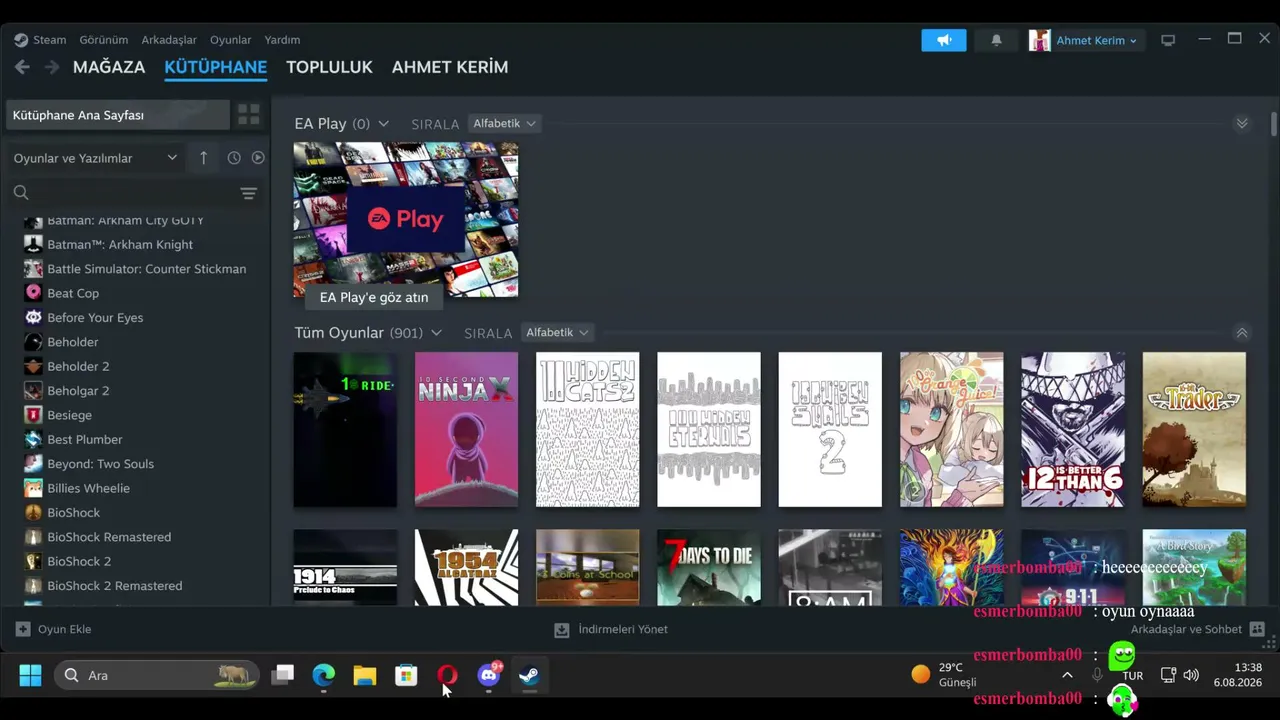Screen dimensions: 1280x720
Task: Open Tüm Oyunlar Alfabetik sort dropdown
Action: tap(557, 332)
